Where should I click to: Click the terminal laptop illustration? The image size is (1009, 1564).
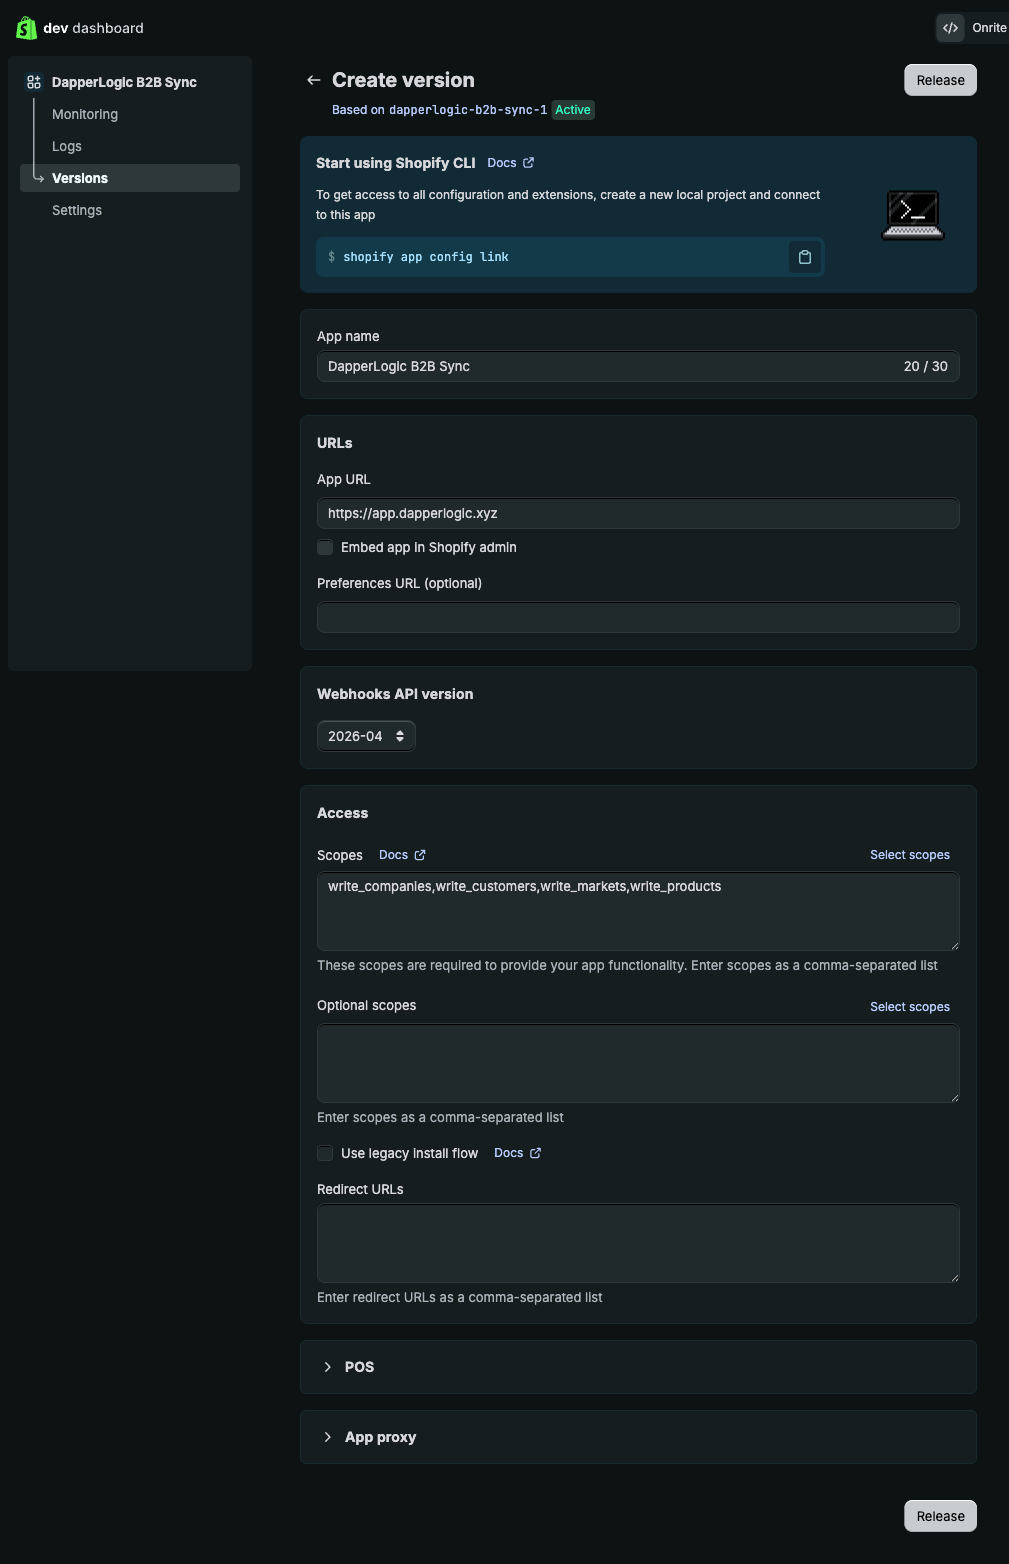[913, 215]
